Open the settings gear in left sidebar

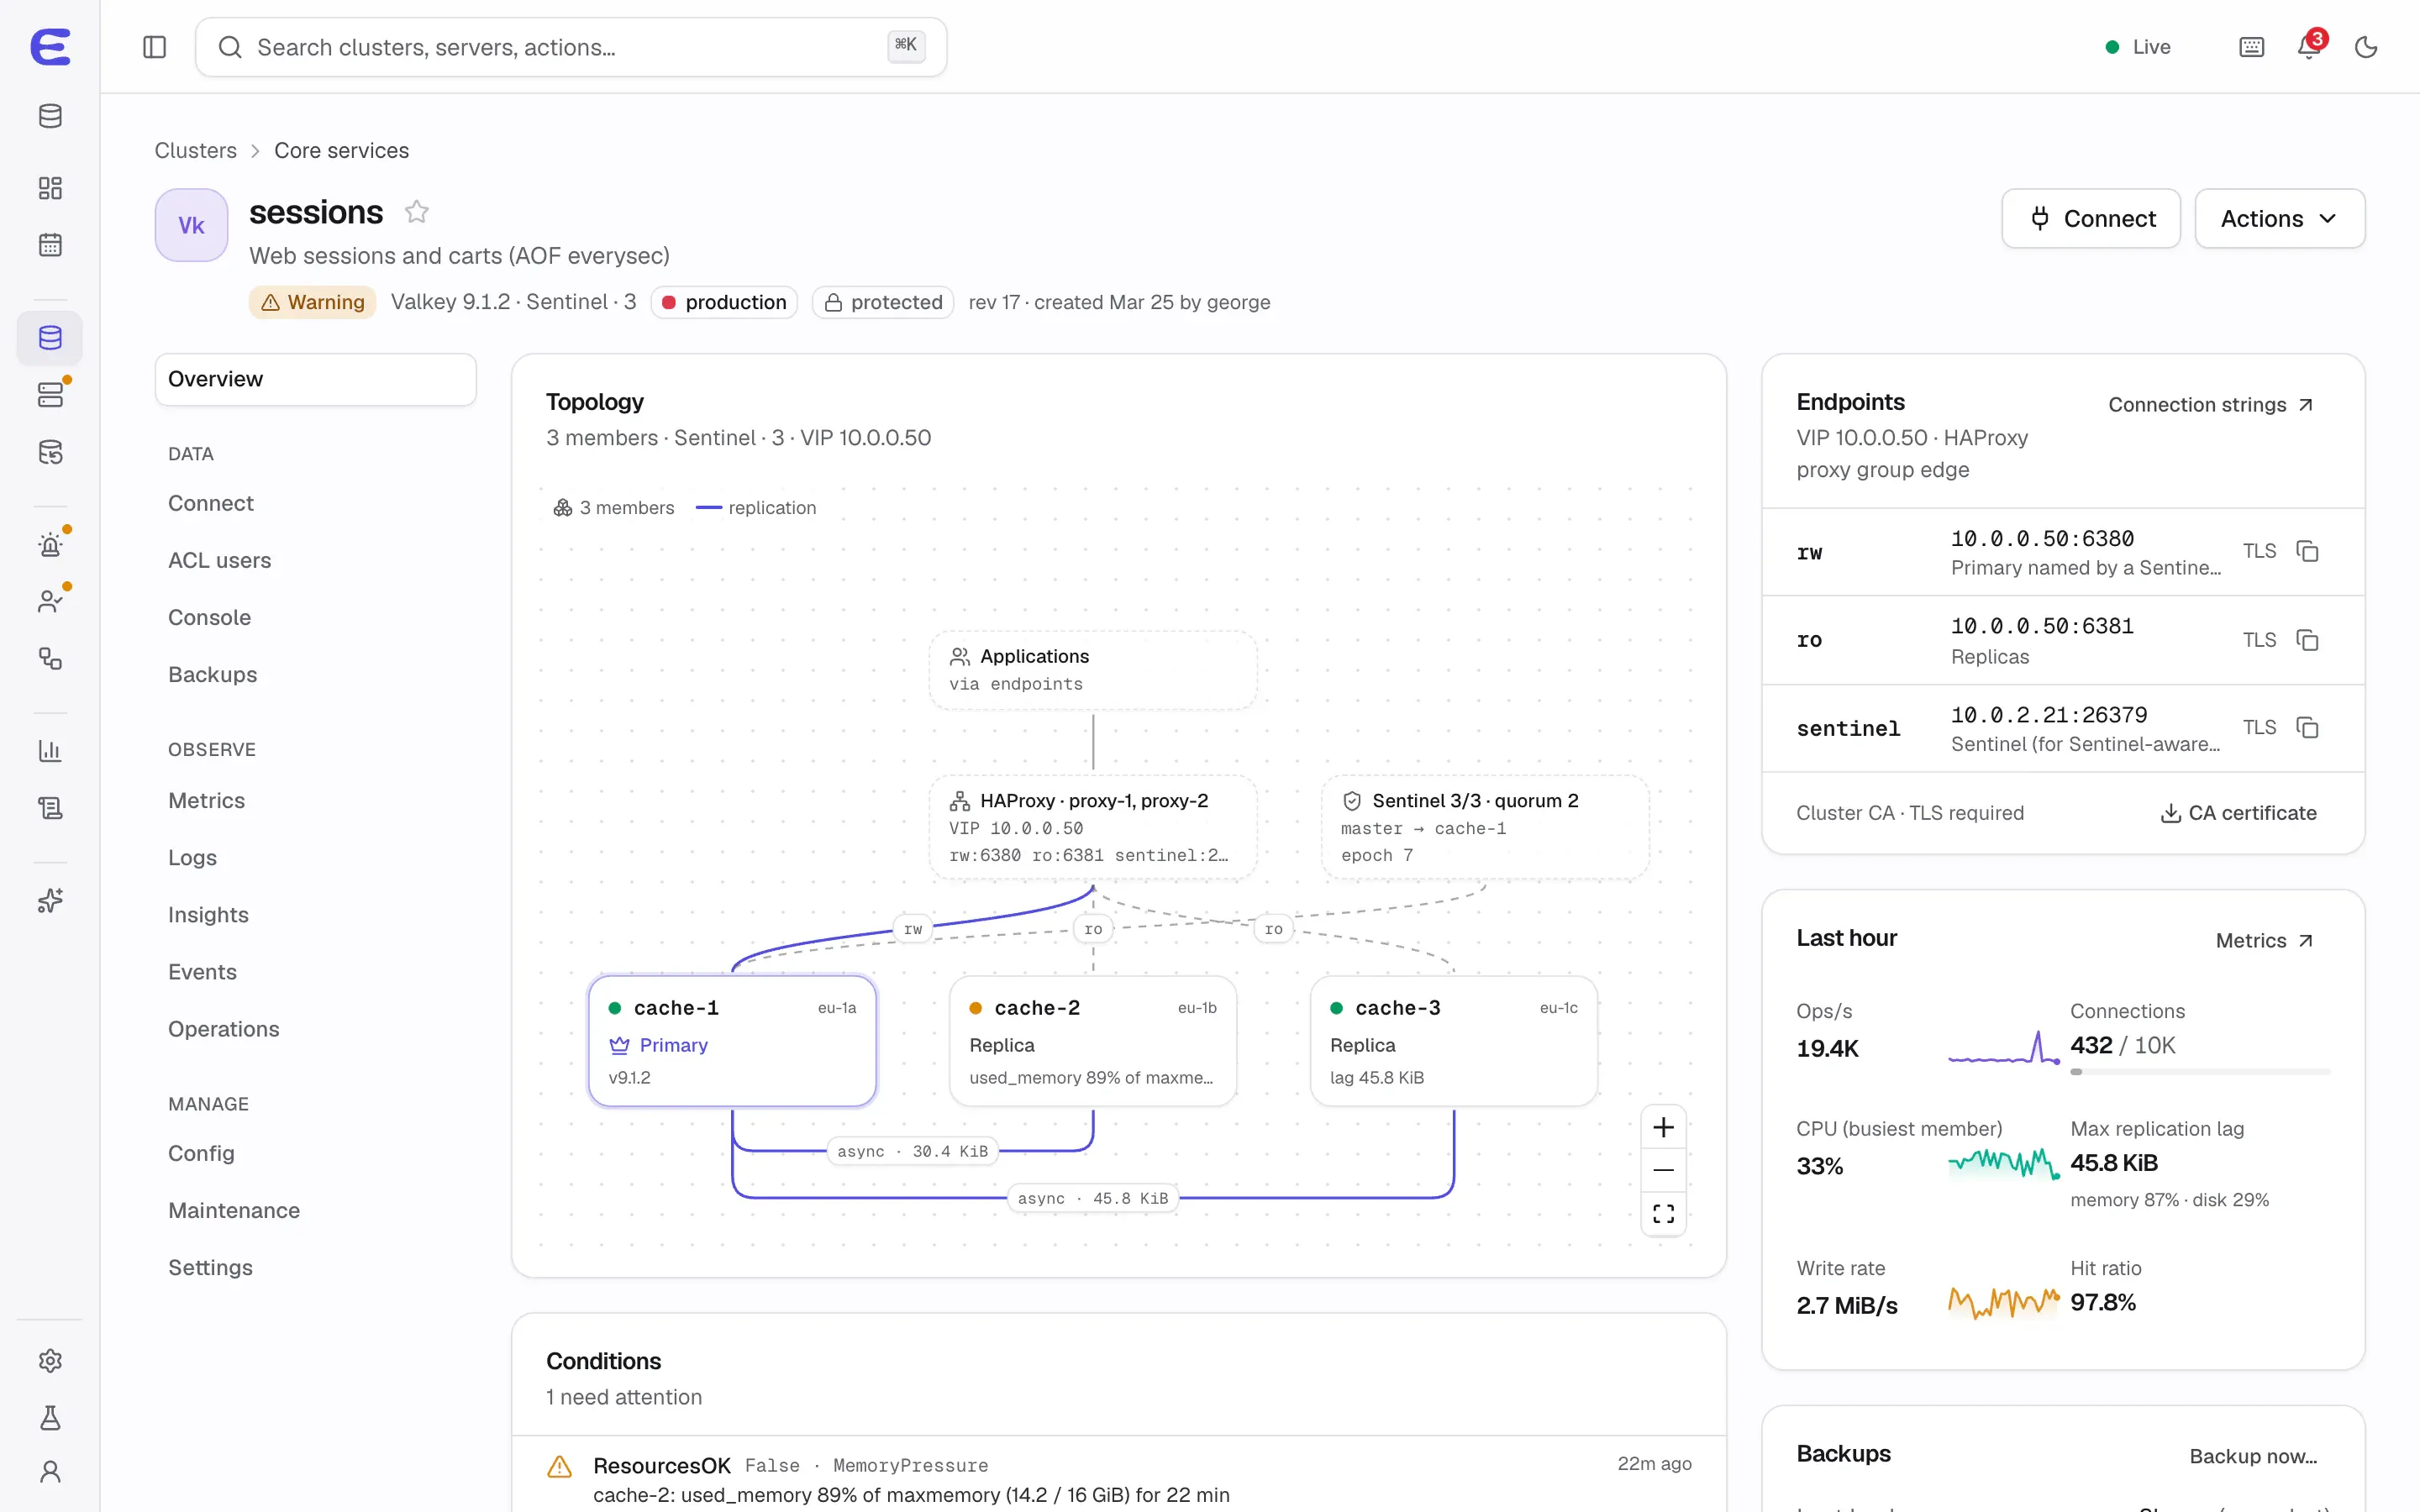pyautogui.click(x=50, y=1360)
